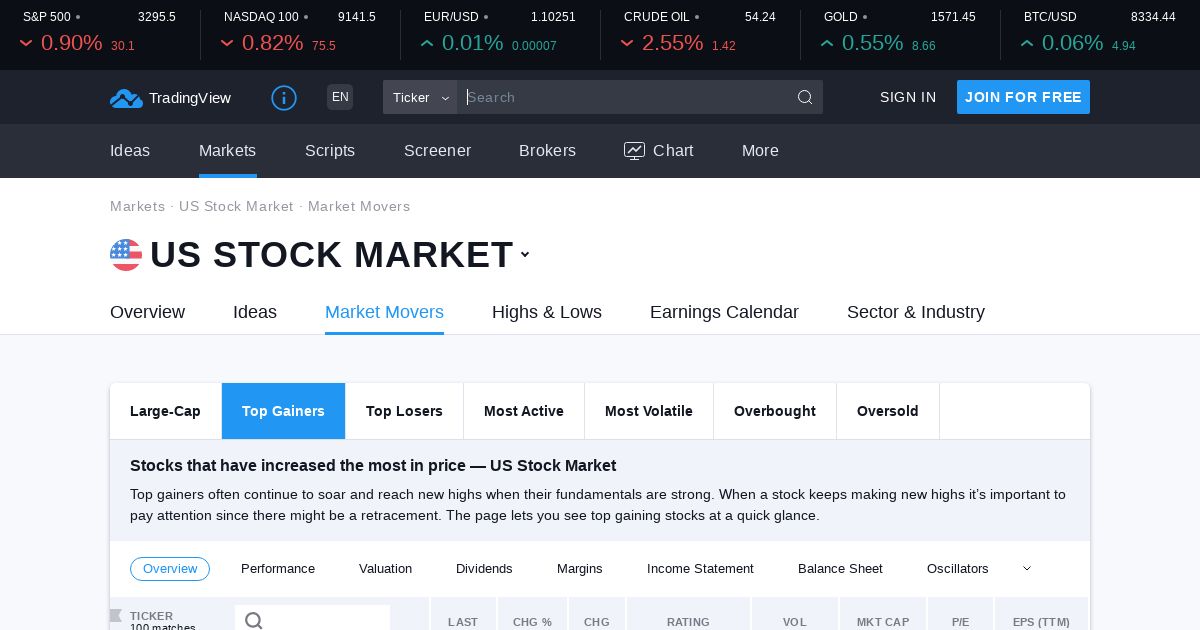
Task: Expand the US Stock Market country selector
Action: (525, 255)
